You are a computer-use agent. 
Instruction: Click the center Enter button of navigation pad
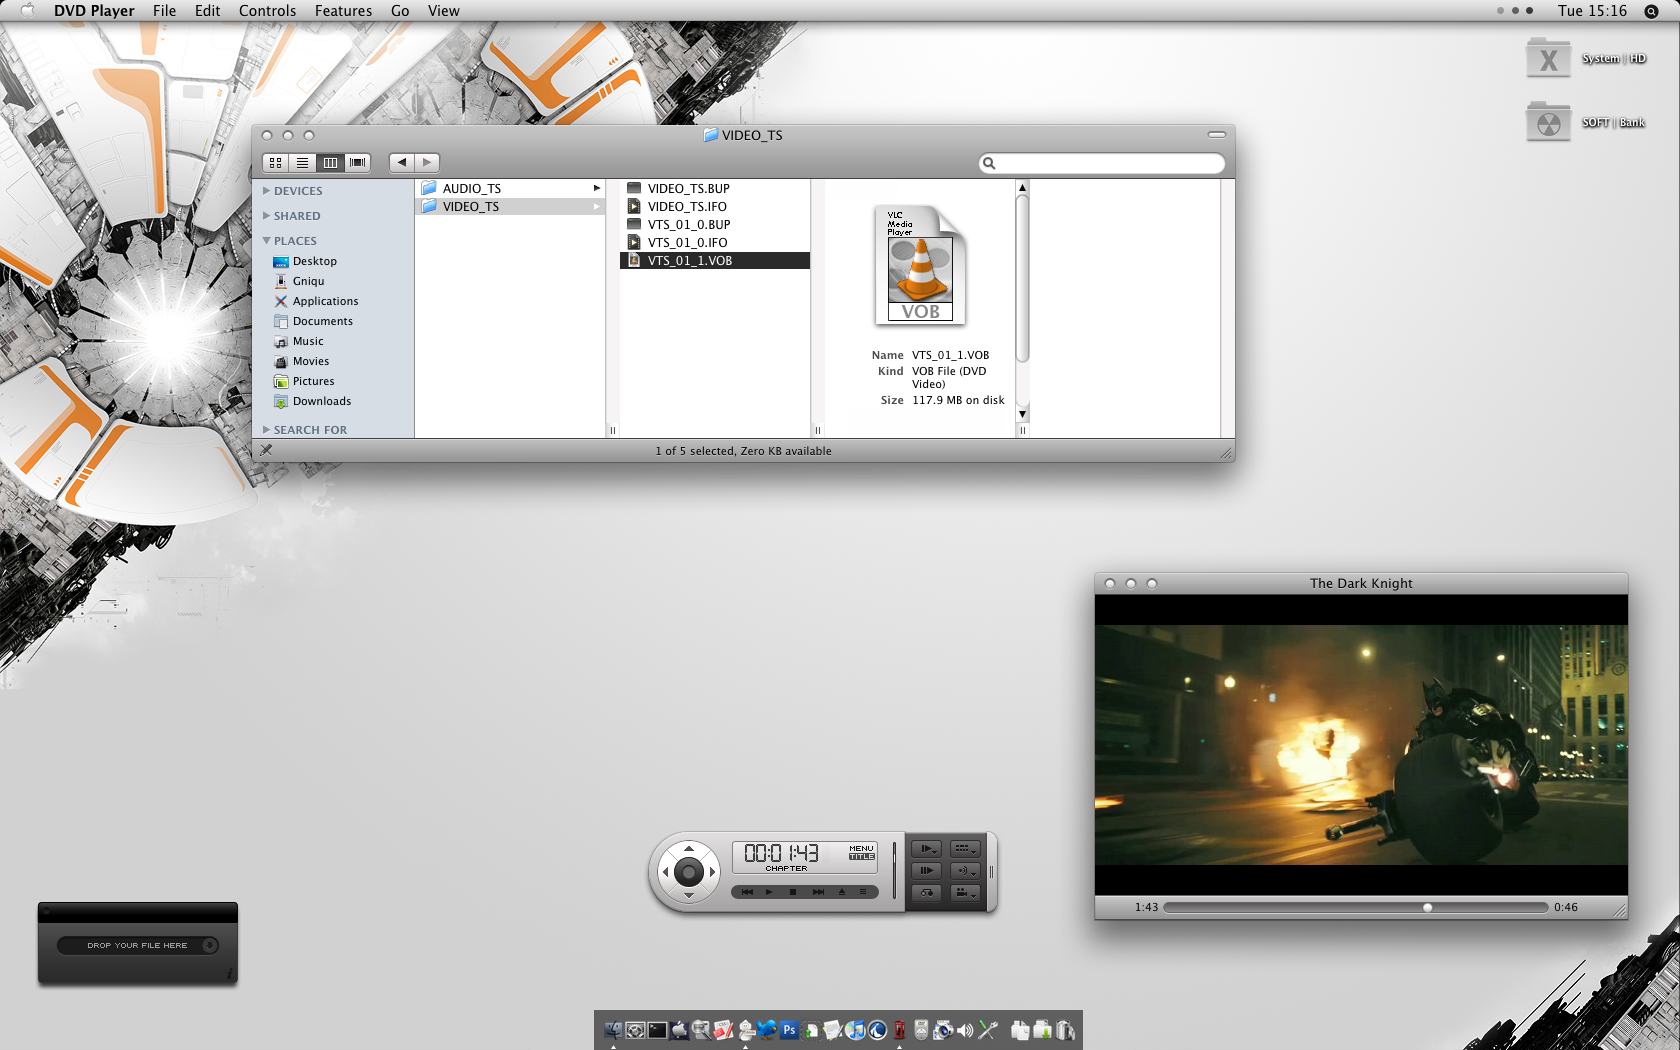pyautogui.click(x=689, y=872)
